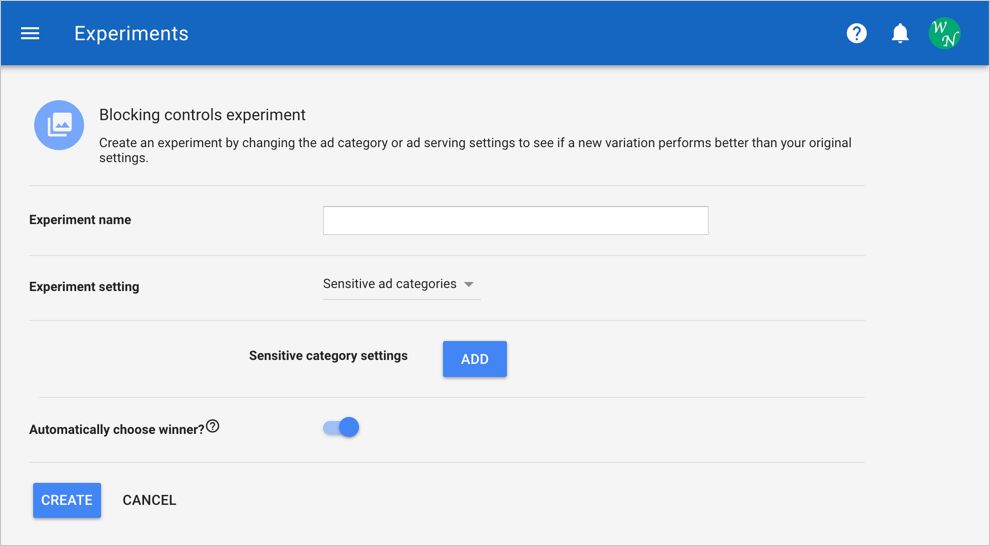Cancel the experiment creation
Image resolution: width=990 pixels, height=546 pixels.
(149, 500)
